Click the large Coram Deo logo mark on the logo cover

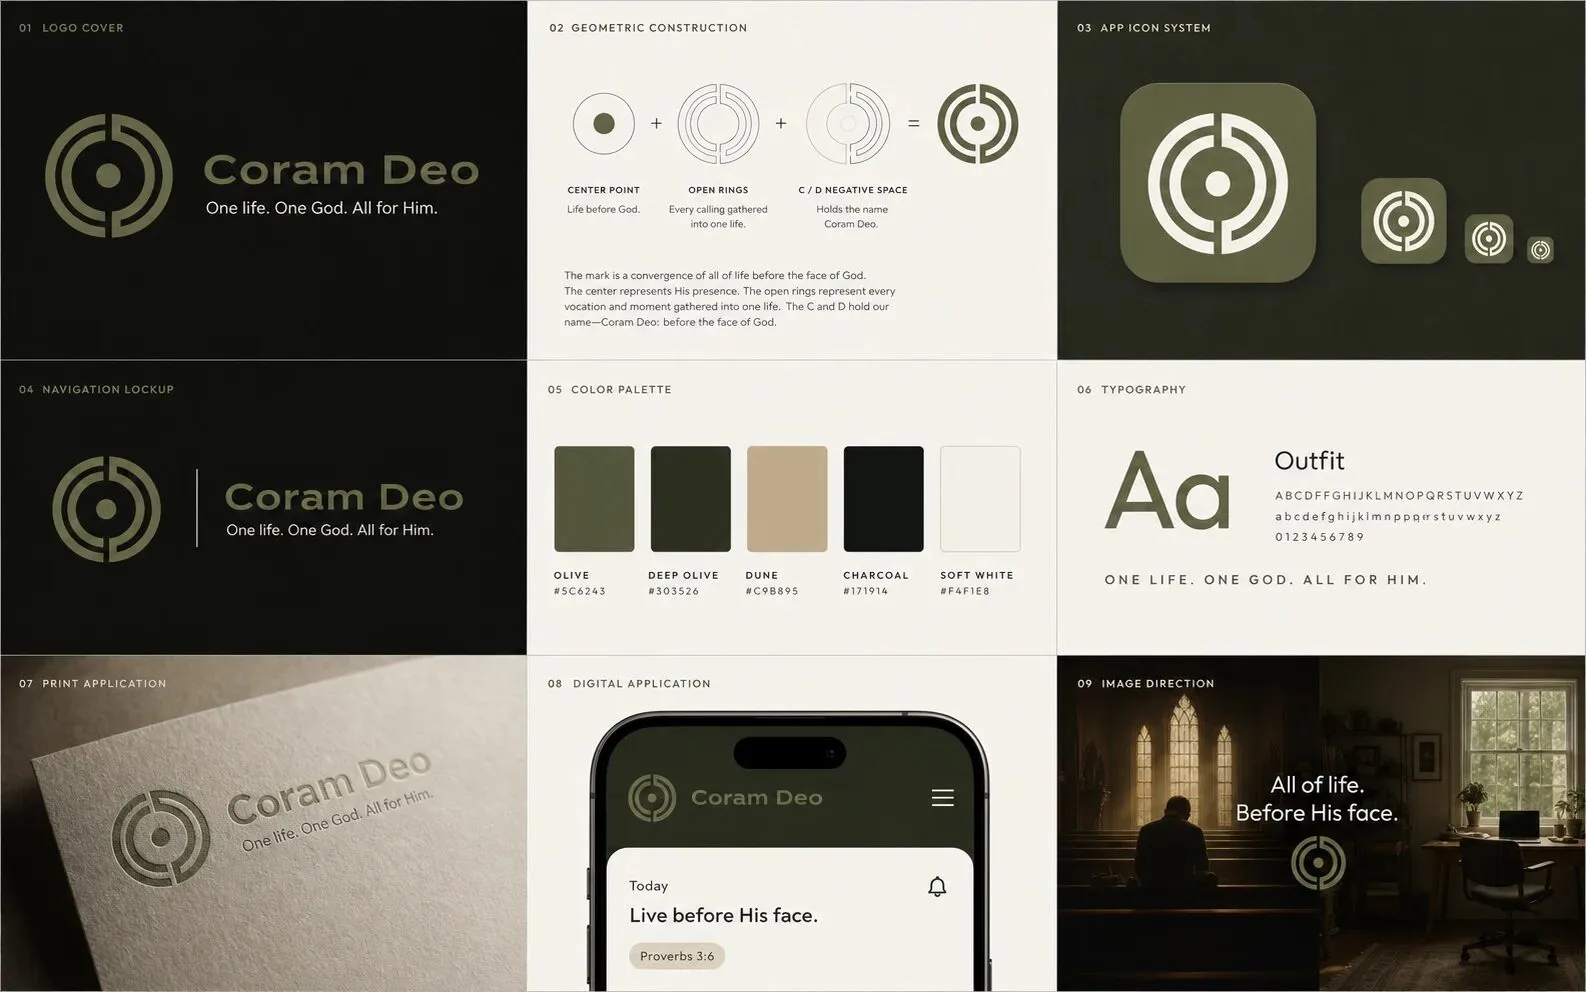tap(109, 176)
